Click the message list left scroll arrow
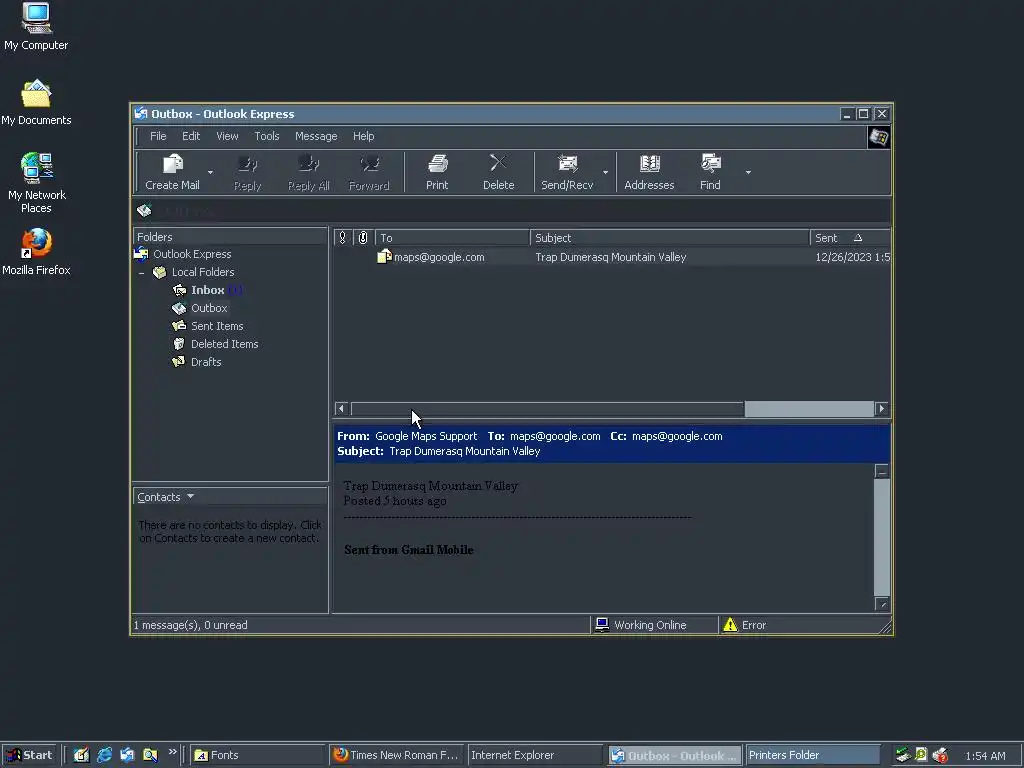This screenshot has height=768, width=1024. [x=341, y=408]
